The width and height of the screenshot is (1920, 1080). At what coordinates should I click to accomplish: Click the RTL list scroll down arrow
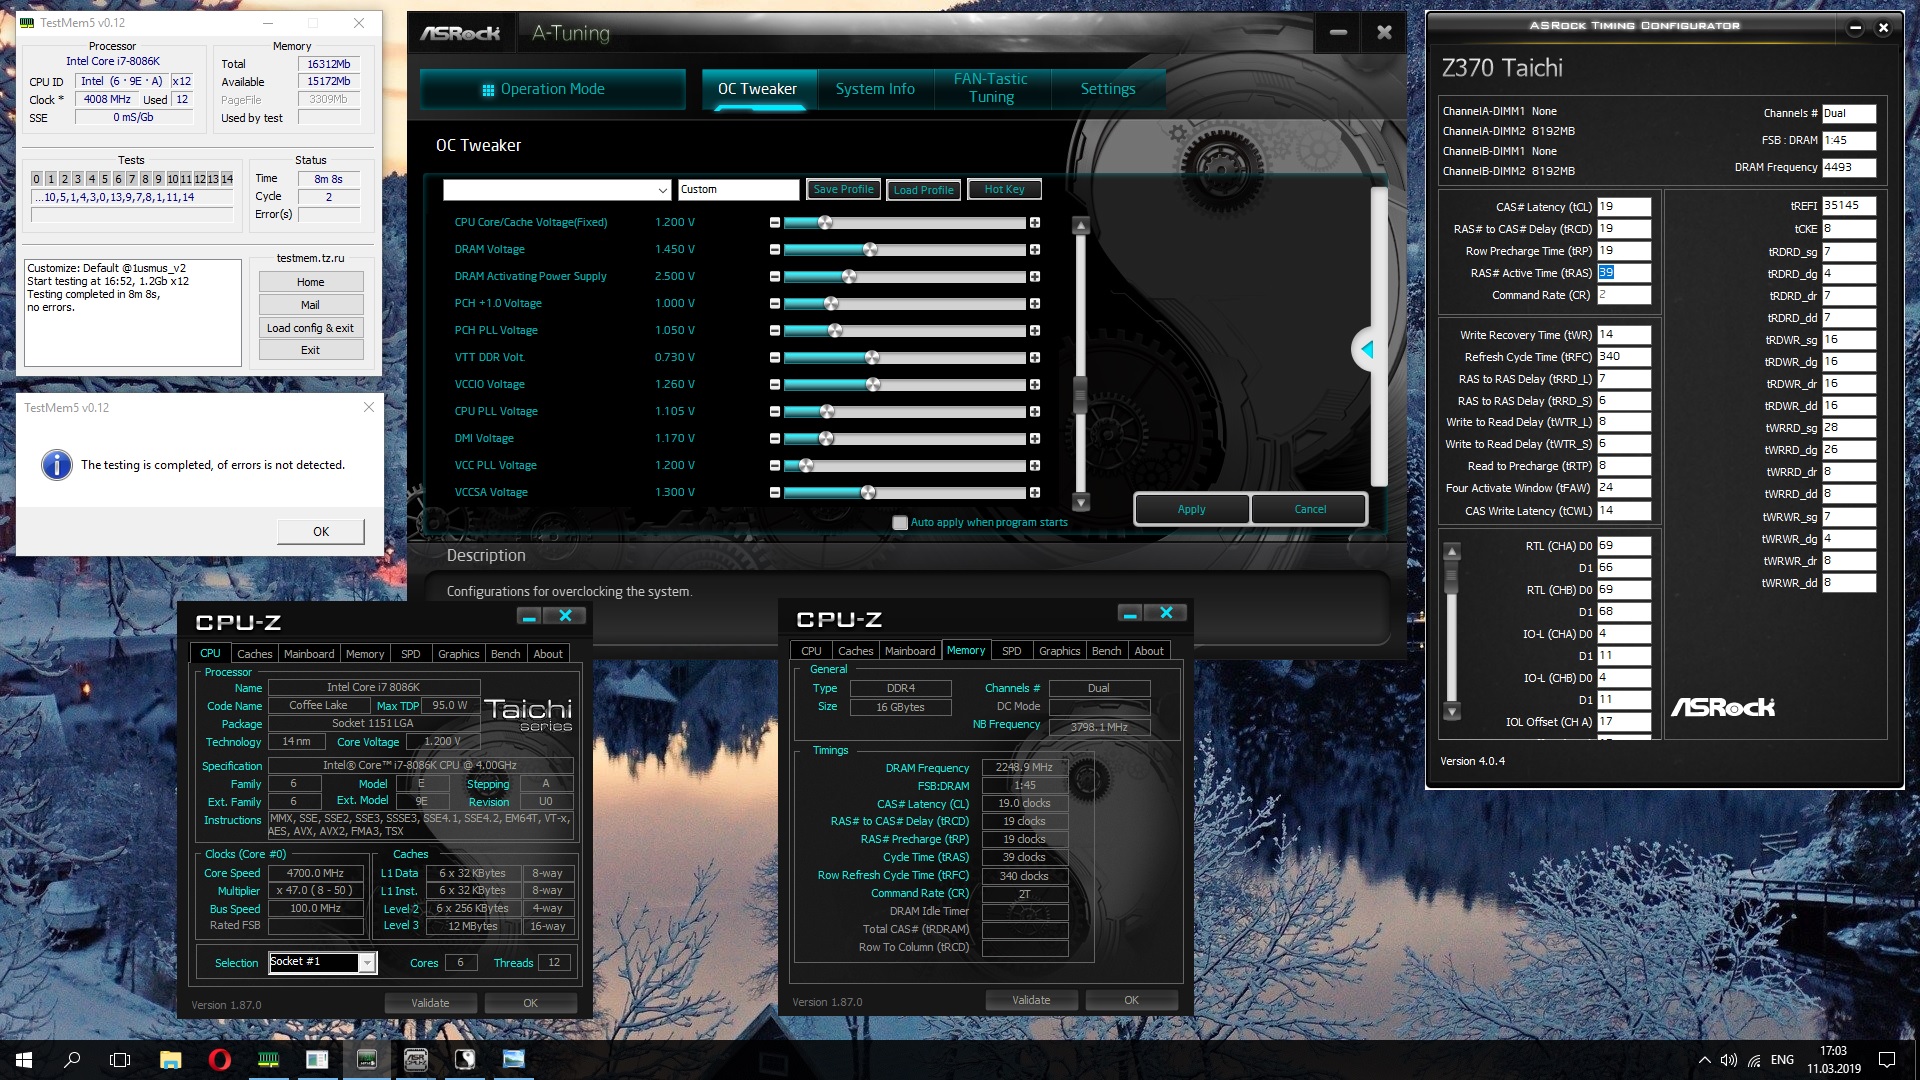[1452, 712]
